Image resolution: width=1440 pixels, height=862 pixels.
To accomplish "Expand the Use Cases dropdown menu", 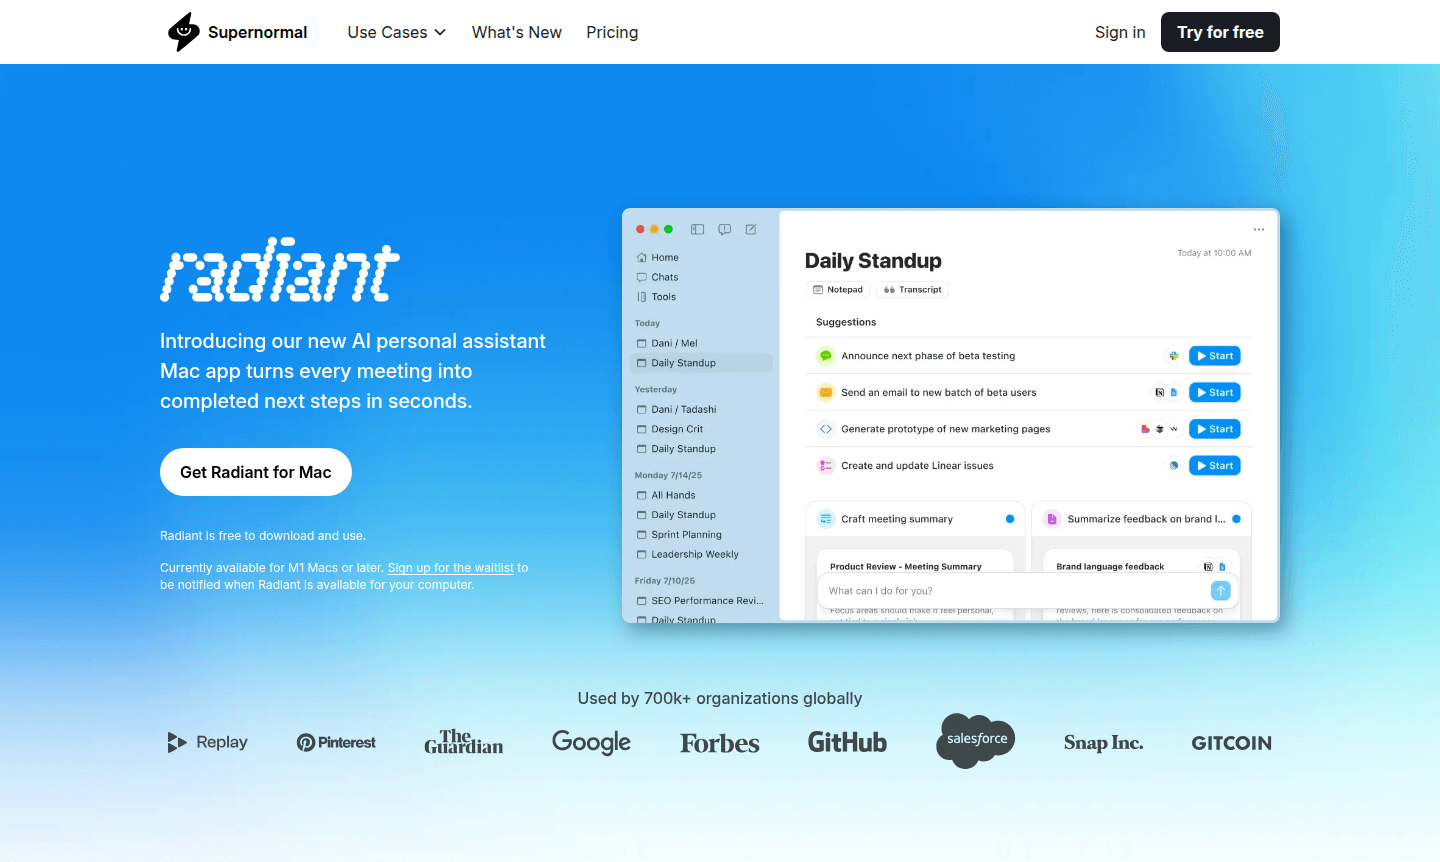I will tap(396, 32).
